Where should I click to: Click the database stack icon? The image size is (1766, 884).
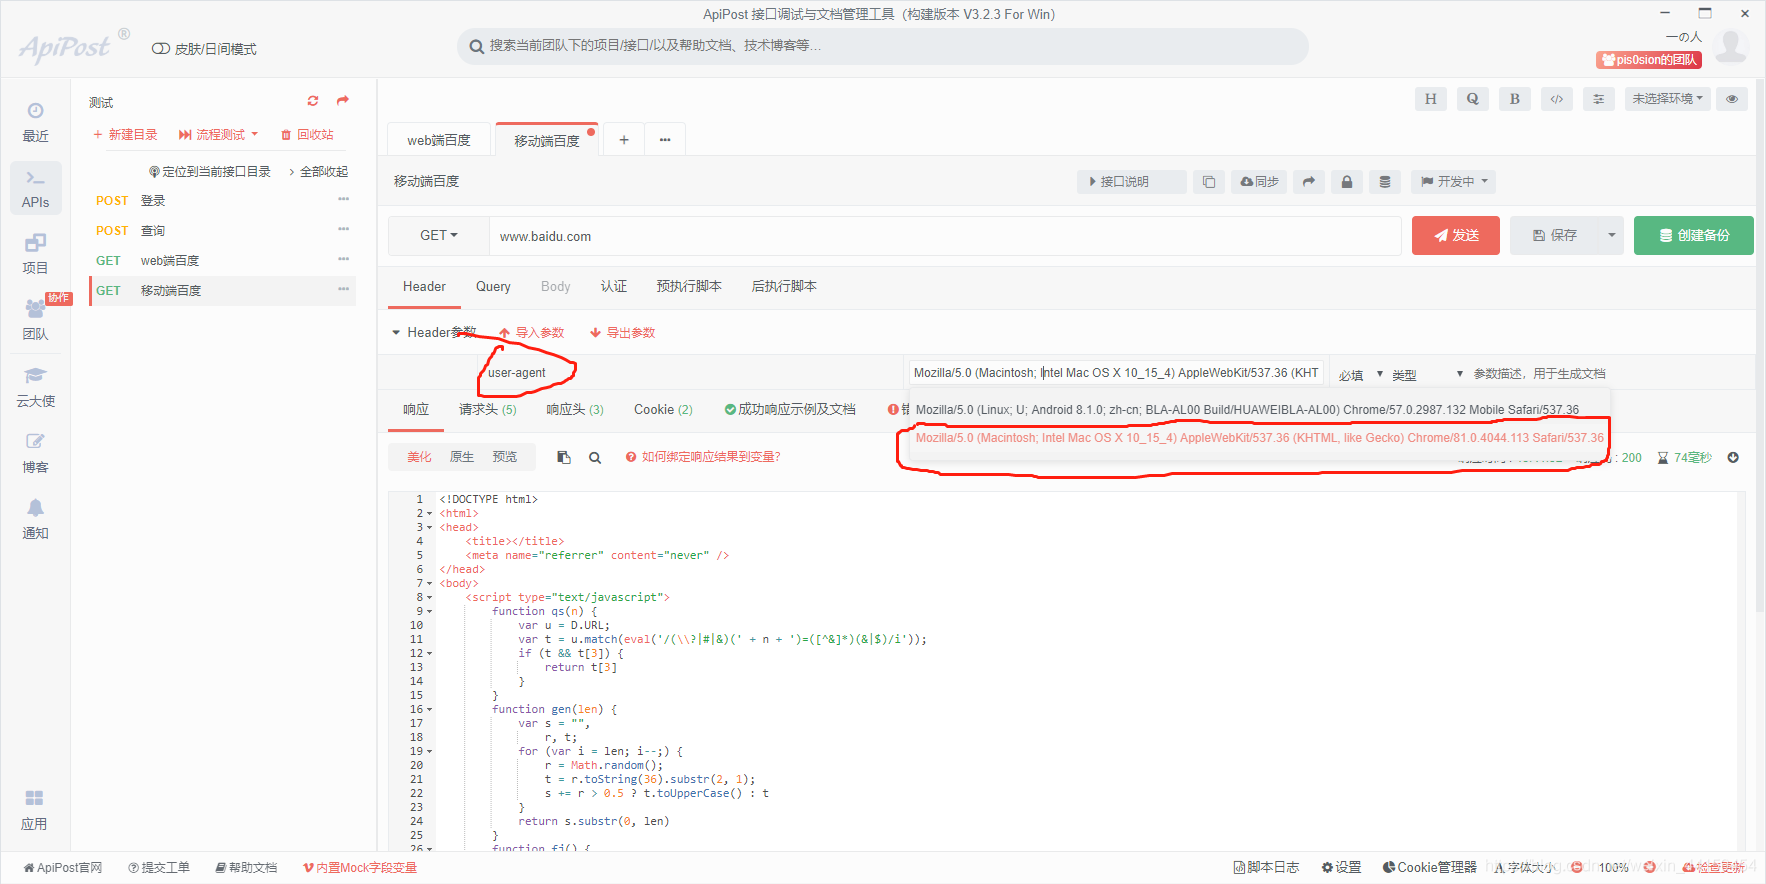[1385, 182]
